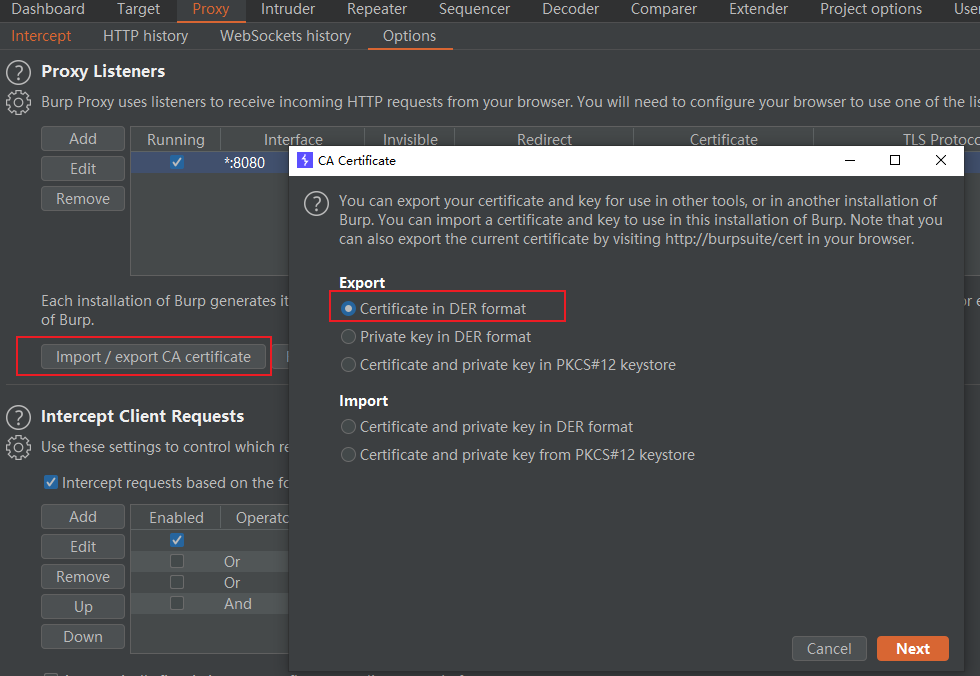Click the Redirect column header
The image size is (980, 676).
click(x=544, y=139)
